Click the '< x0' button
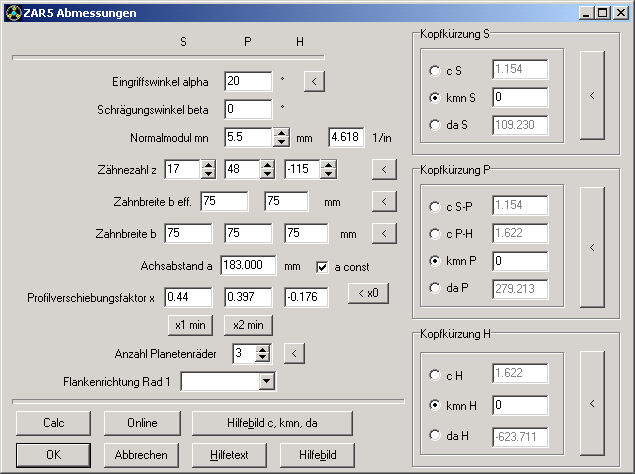635x474 pixels. tap(368, 293)
